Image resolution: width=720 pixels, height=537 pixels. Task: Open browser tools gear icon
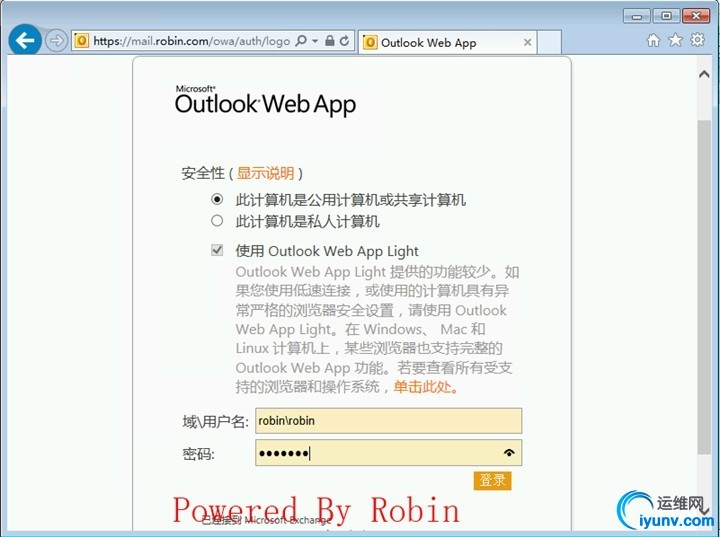click(698, 40)
